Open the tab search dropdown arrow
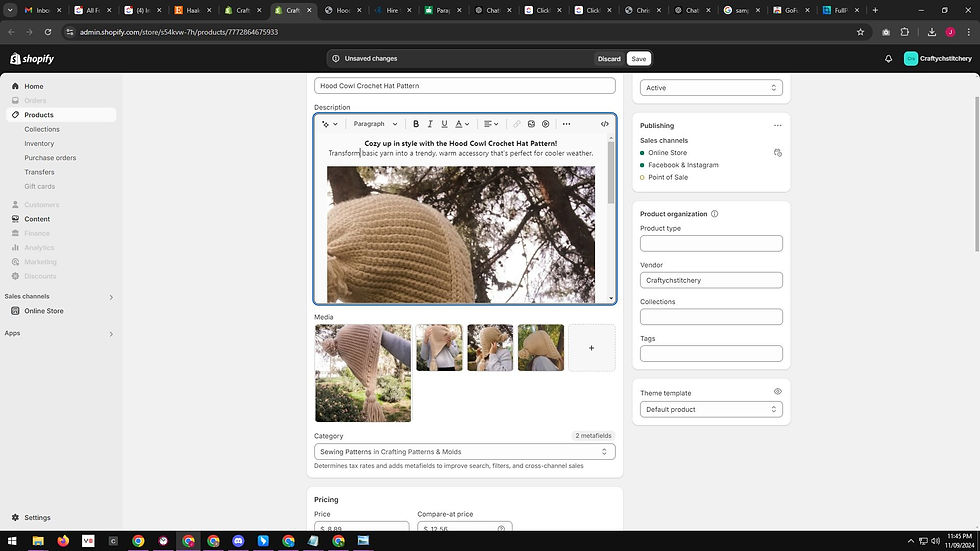980x551 pixels. click(10, 10)
